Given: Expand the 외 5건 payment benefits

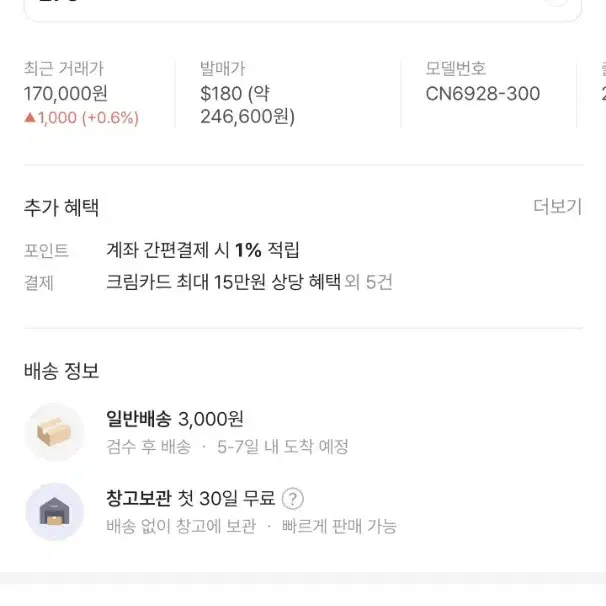Looking at the screenshot, I should tap(368, 282).
